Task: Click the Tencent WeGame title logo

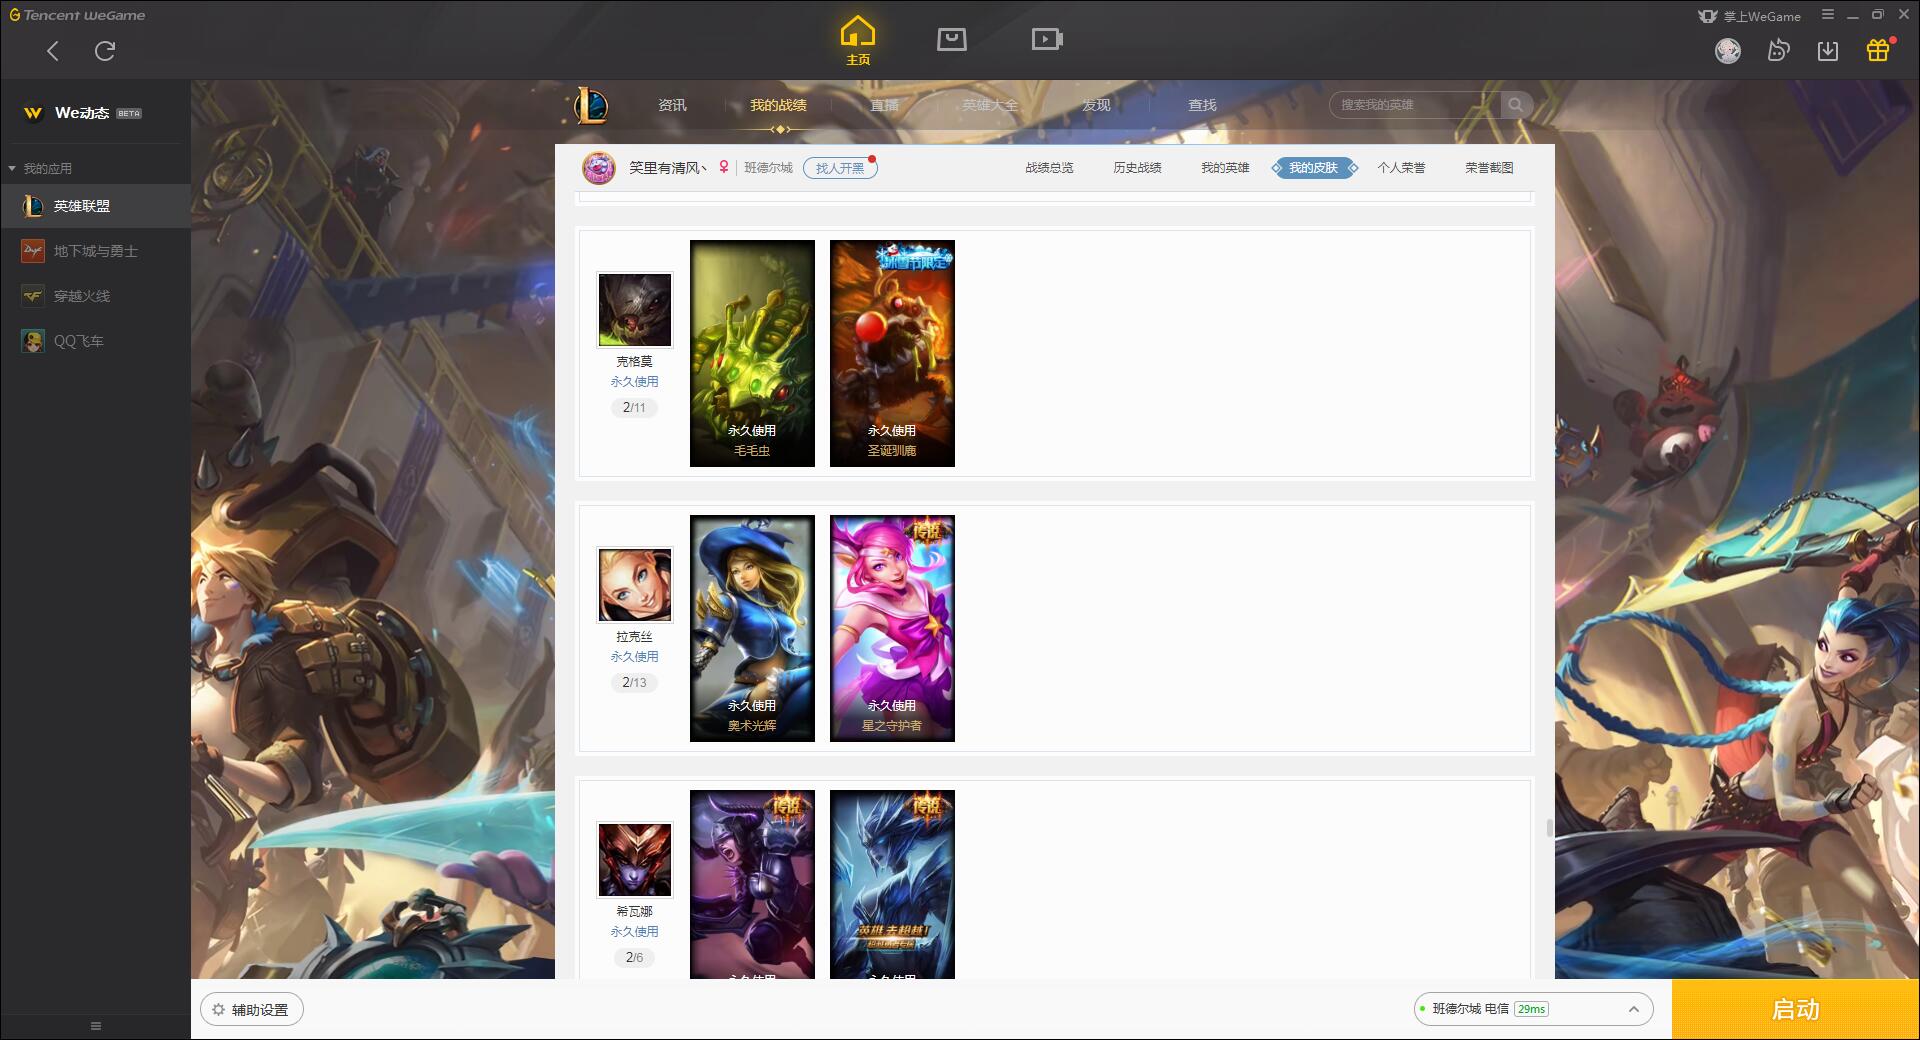Action: point(77,15)
